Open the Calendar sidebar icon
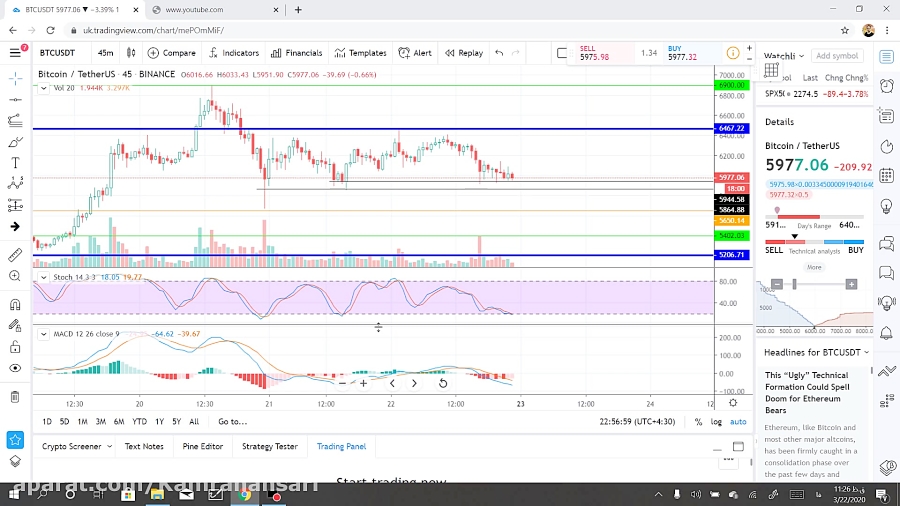Image resolution: width=900 pixels, height=506 pixels. pos(887,176)
